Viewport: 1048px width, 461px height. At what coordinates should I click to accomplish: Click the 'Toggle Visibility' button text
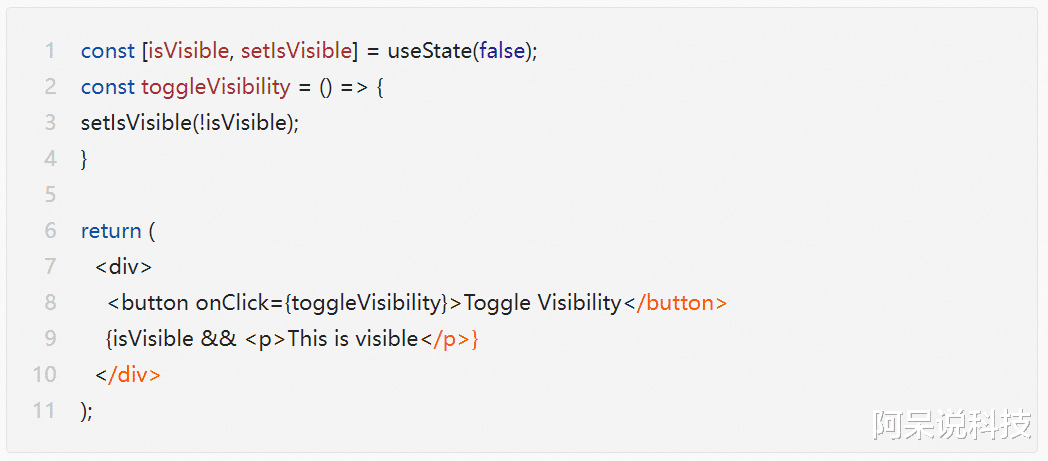(x=543, y=303)
